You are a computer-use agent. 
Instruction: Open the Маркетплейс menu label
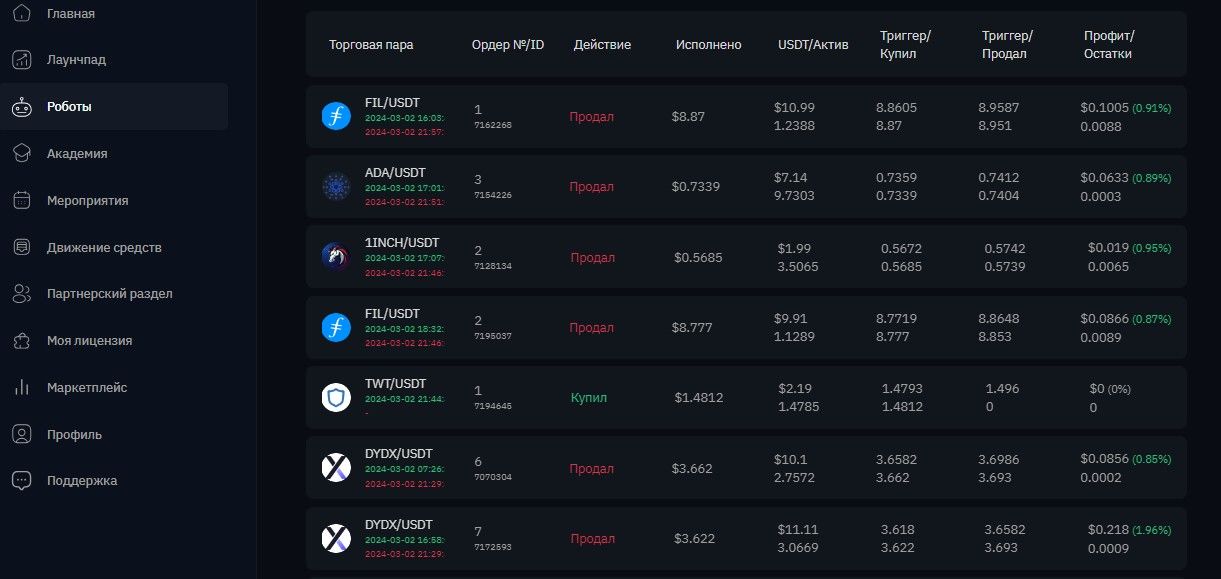point(87,388)
